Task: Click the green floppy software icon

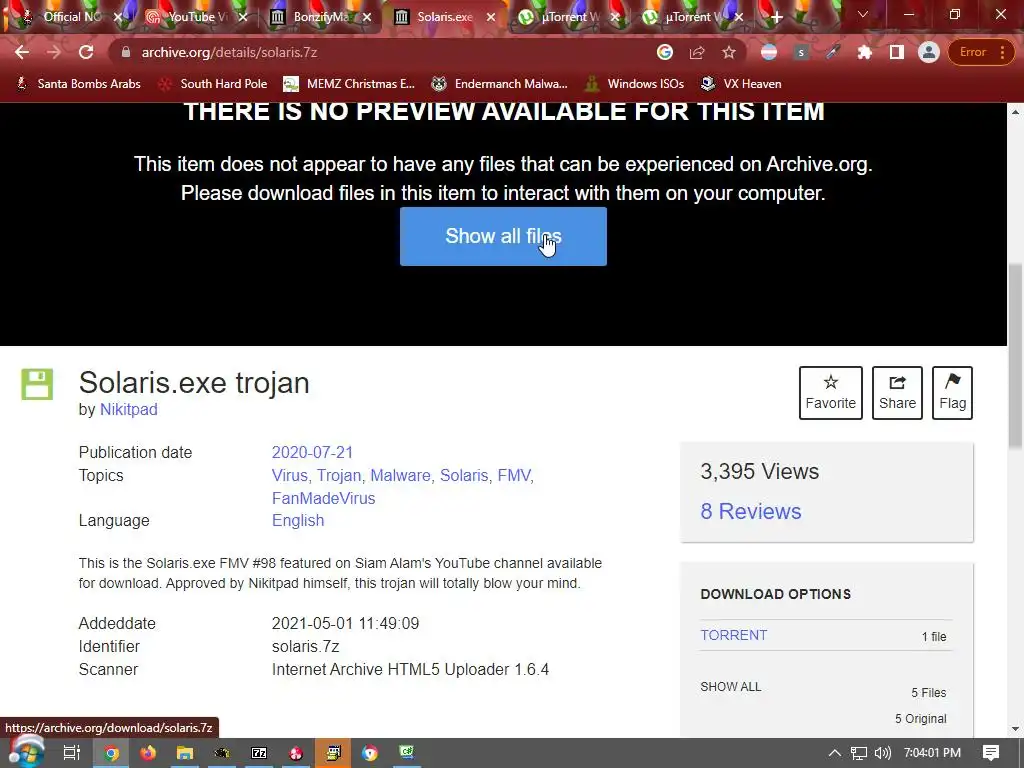Action: pos(37,384)
